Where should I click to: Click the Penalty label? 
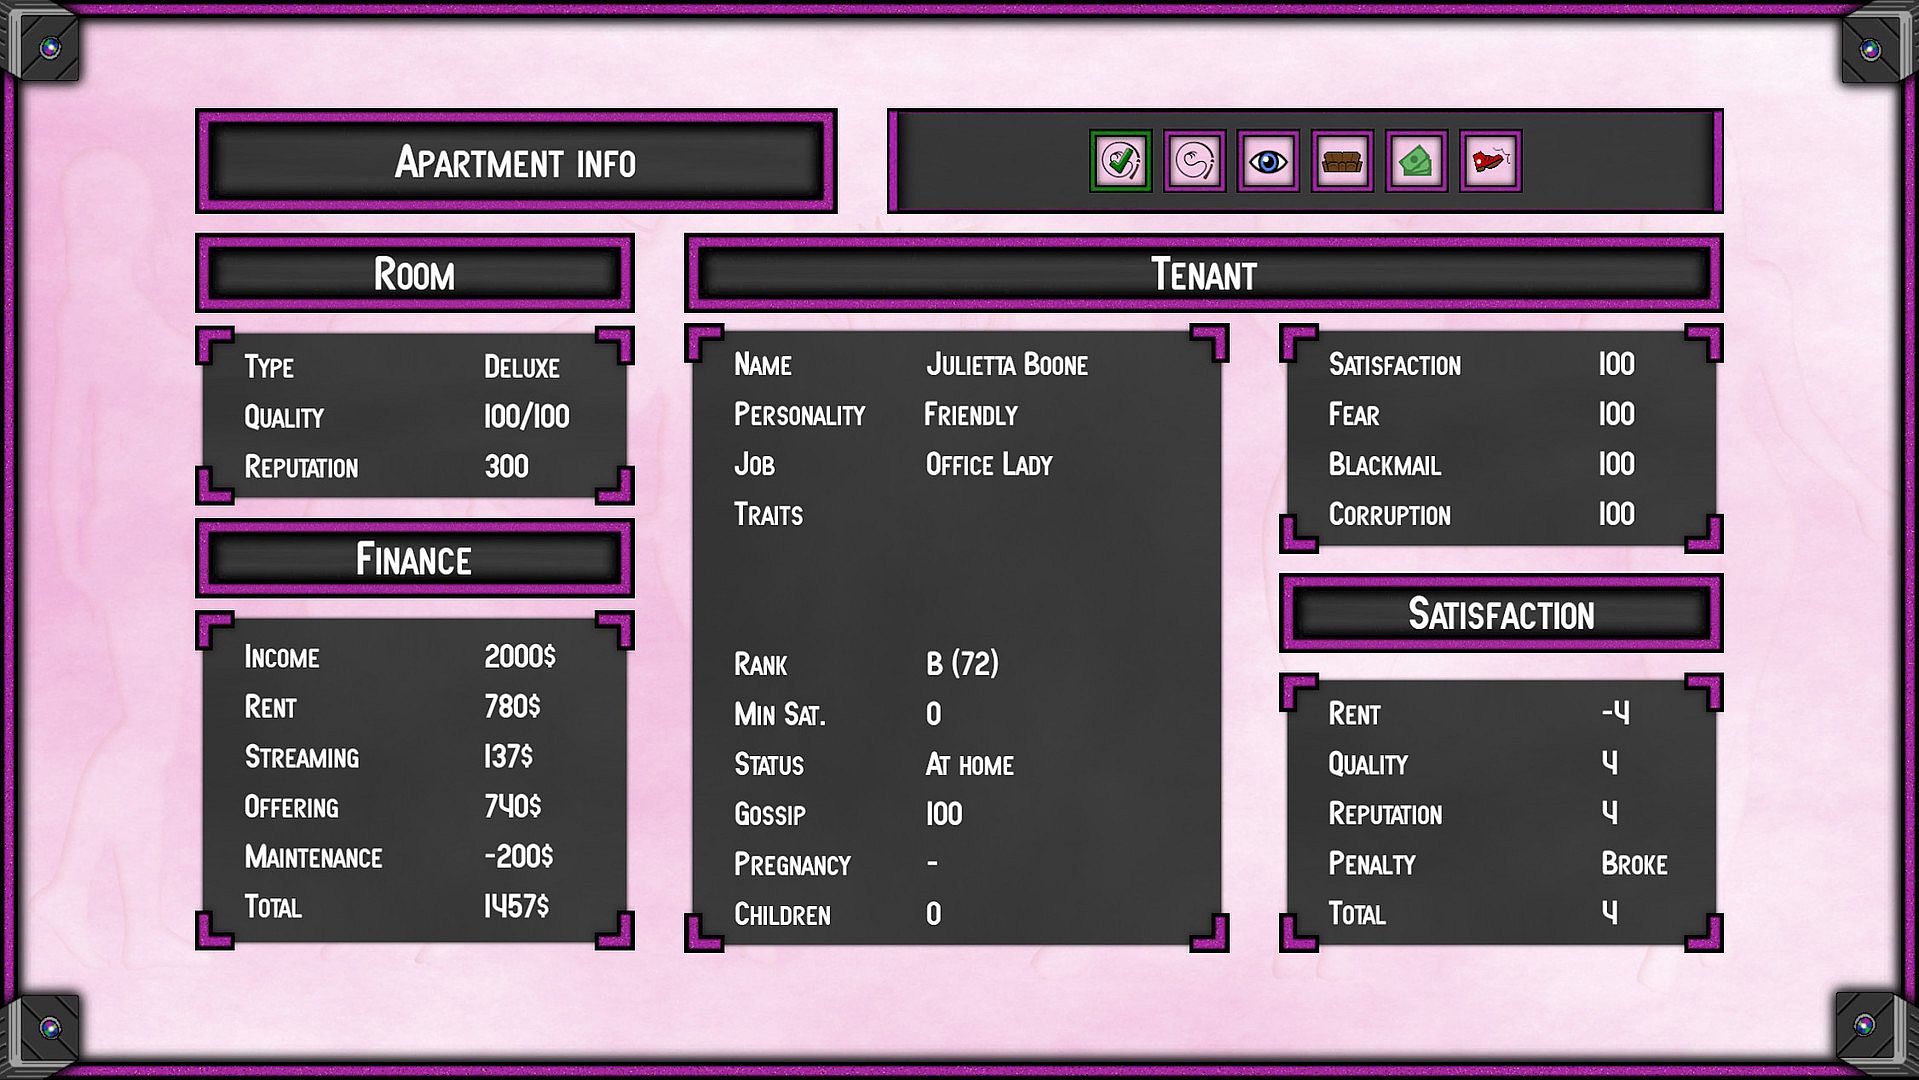point(1372,864)
